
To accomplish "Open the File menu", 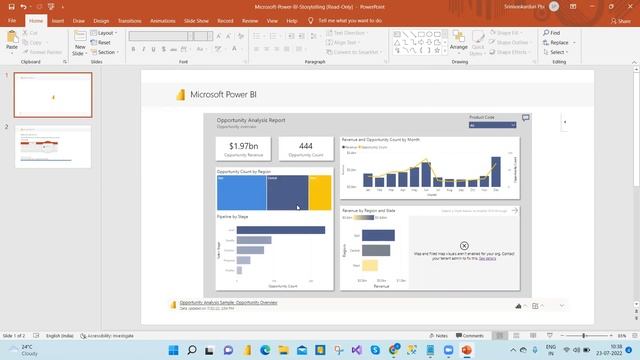I will pos(12,20).
